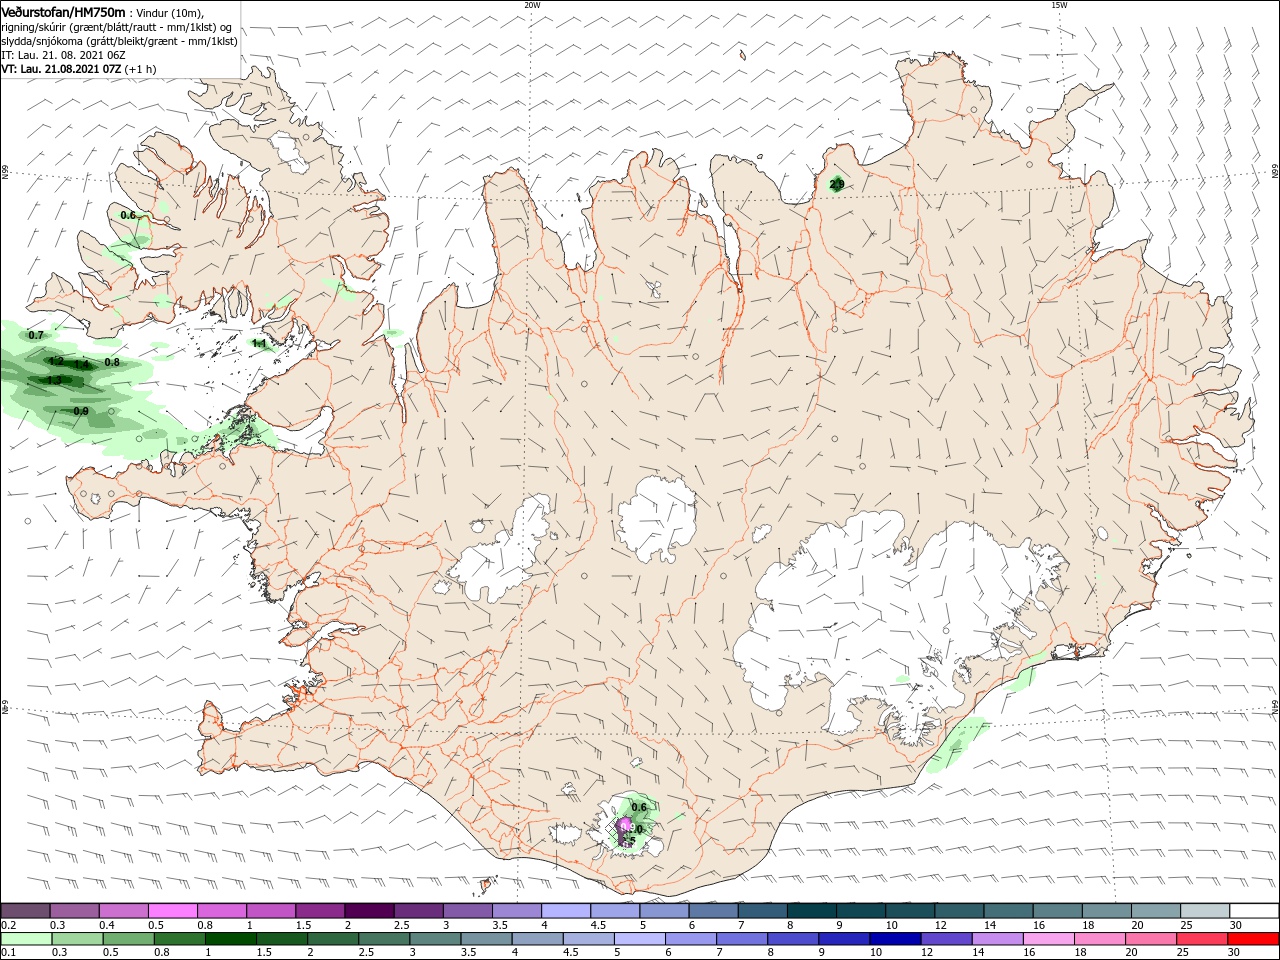Viewport: 1280px width, 960px height.
Task: Click the 2.9 precipitation value on north coast
Action: click(x=837, y=184)
